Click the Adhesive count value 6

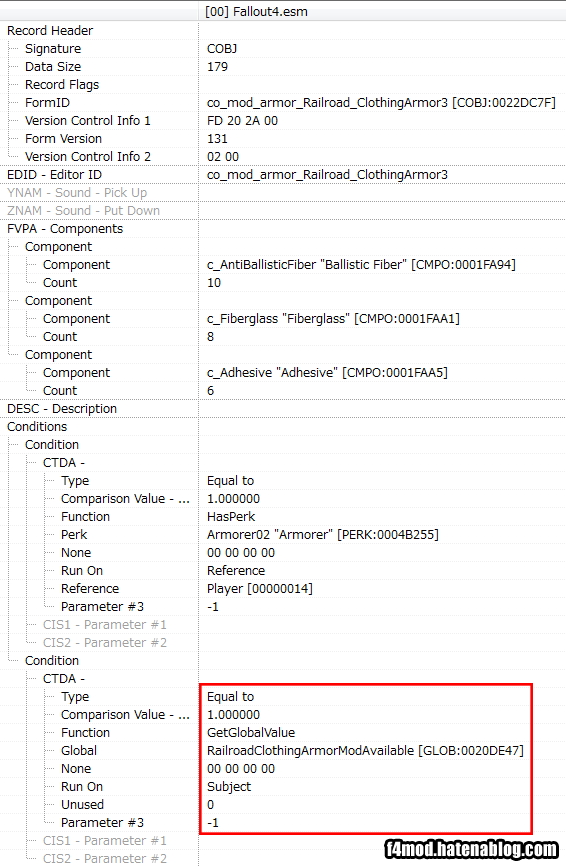click(x=211, y=390)
